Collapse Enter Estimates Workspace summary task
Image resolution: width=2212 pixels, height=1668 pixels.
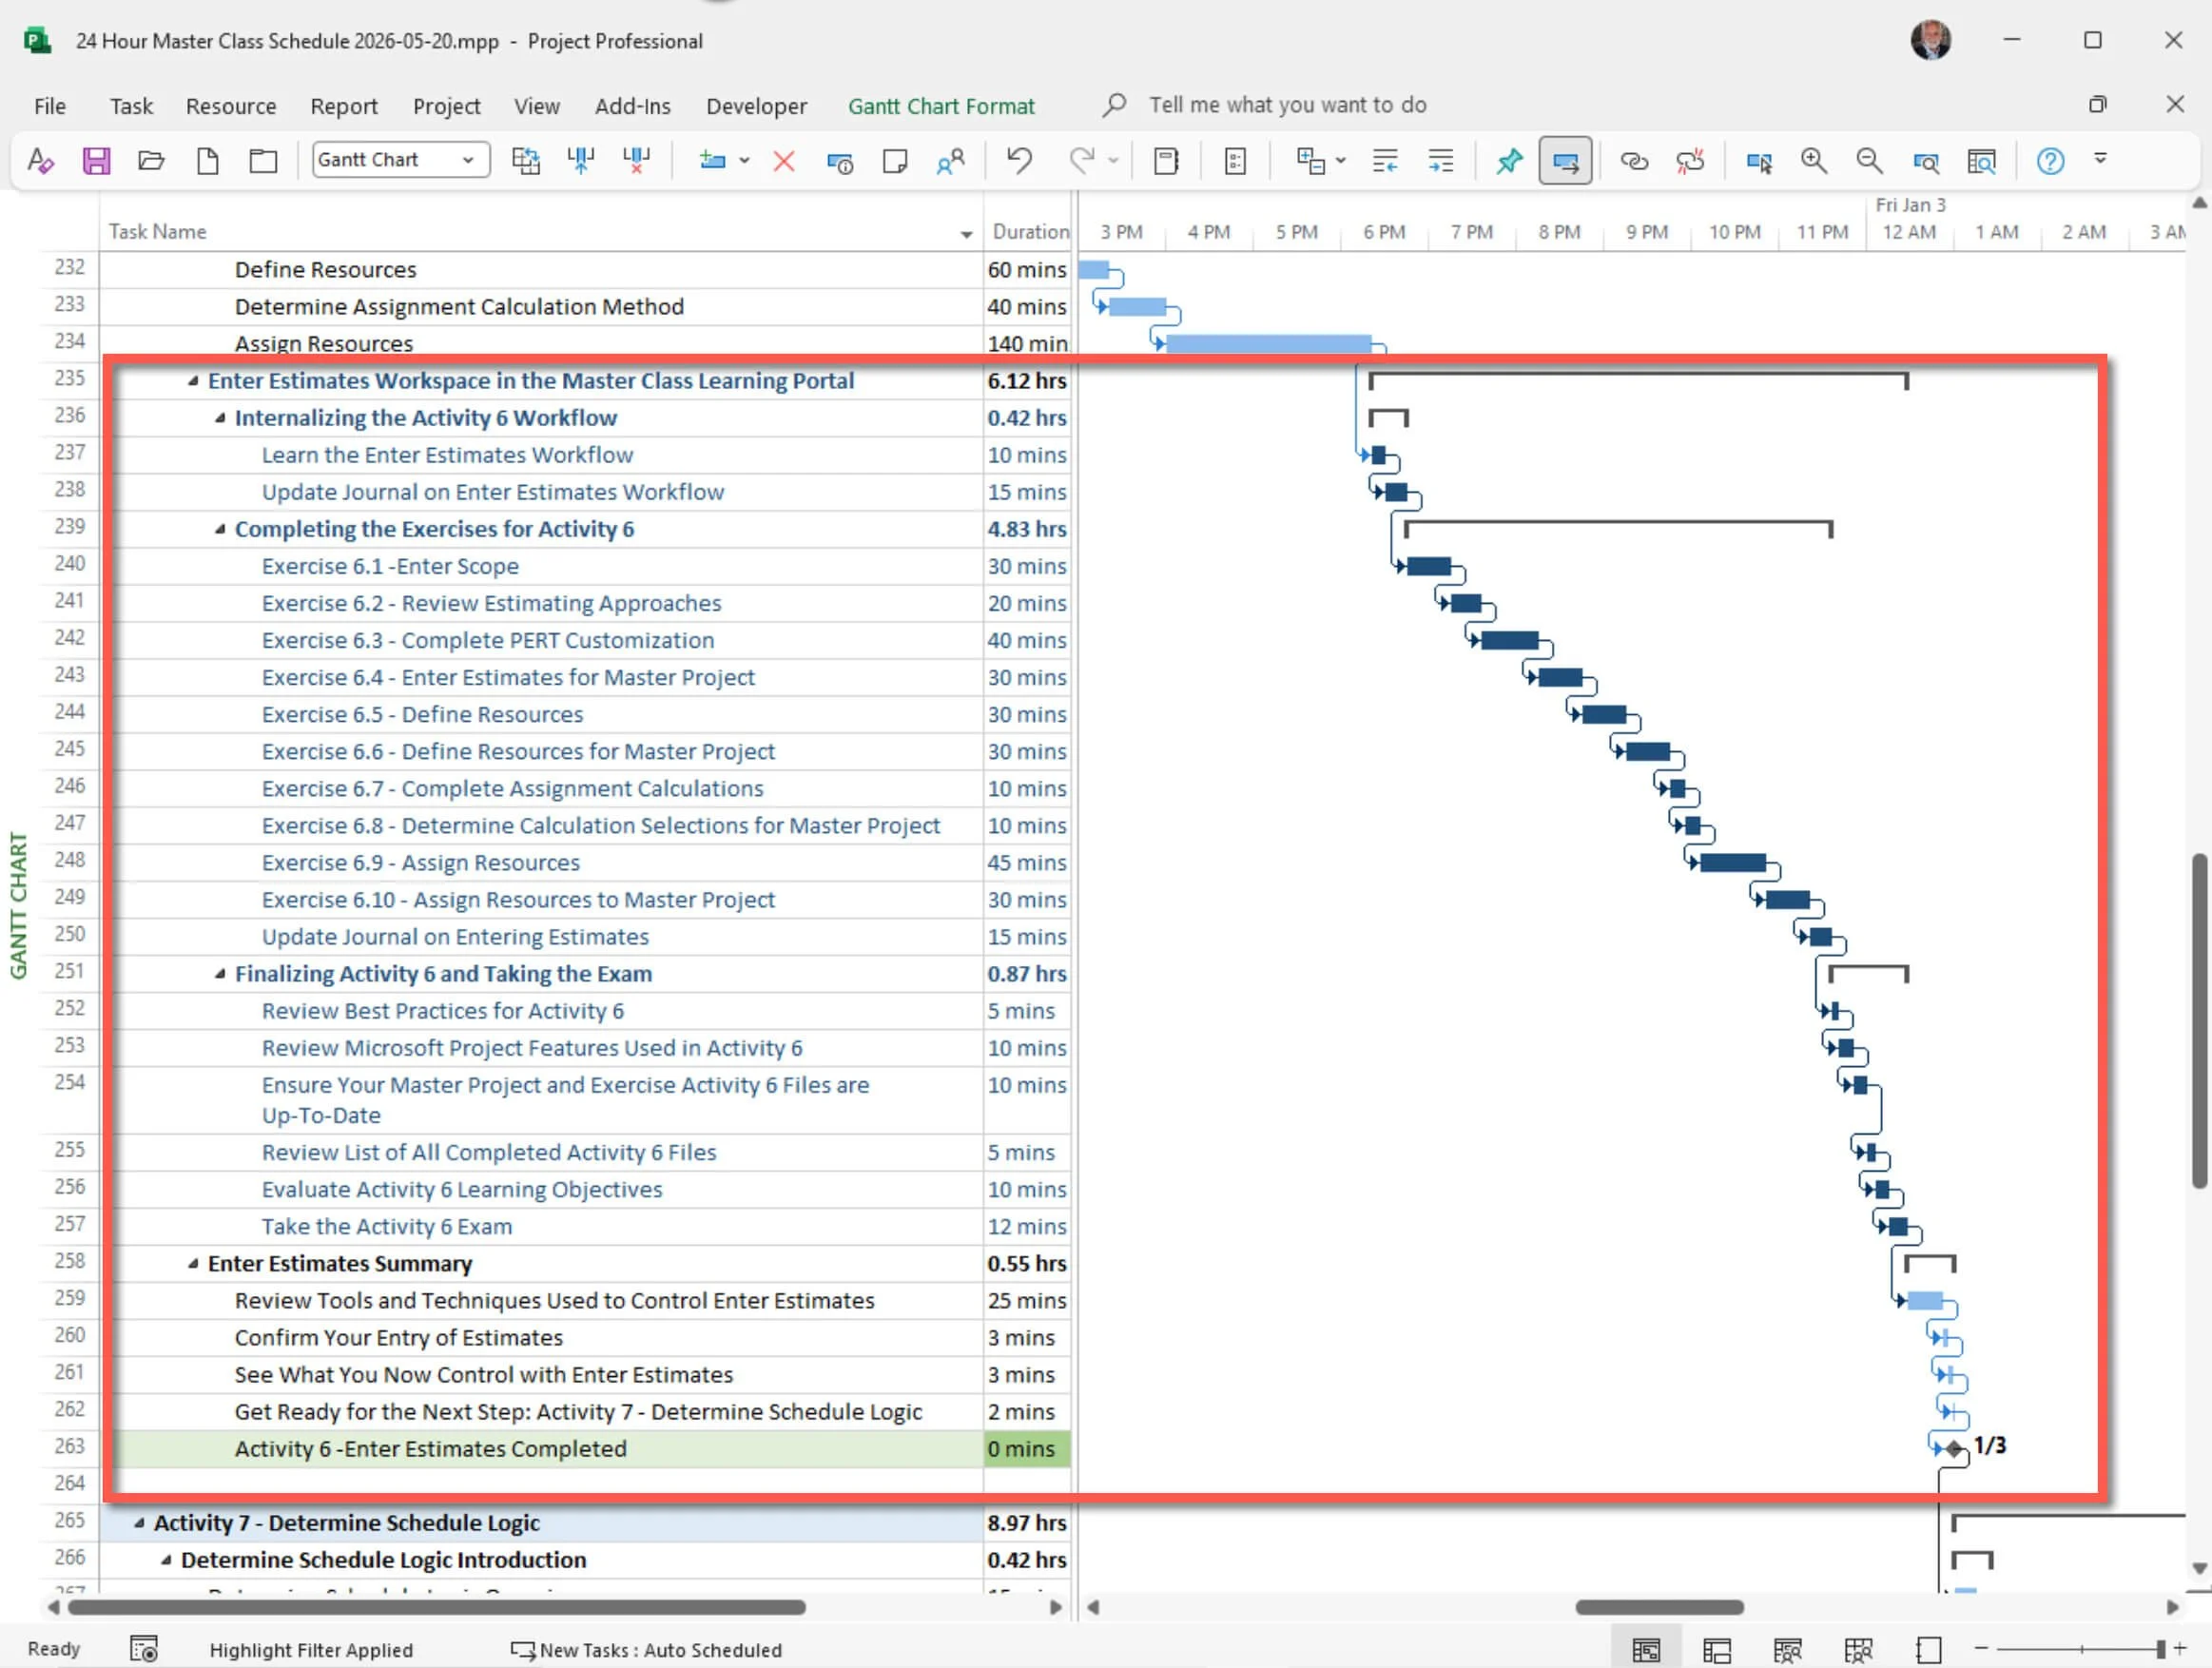[x=193, y=381]
